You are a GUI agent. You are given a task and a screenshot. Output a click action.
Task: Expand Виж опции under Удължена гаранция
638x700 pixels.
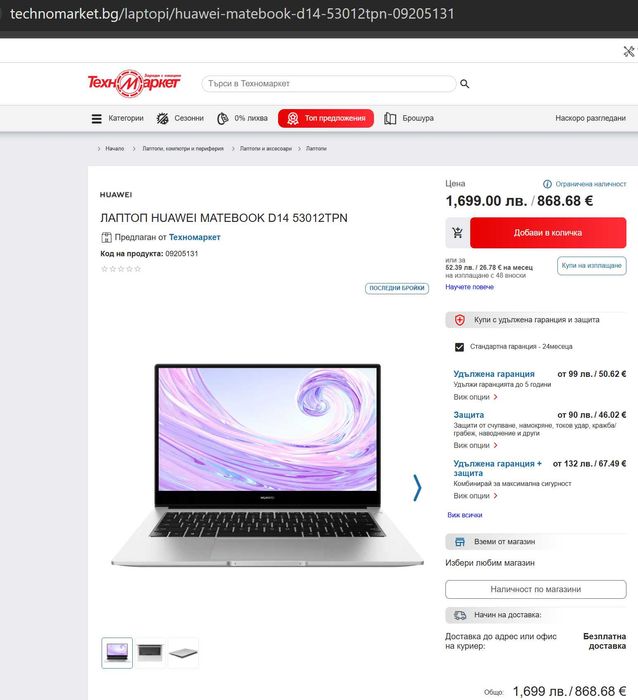pos(475,397)
